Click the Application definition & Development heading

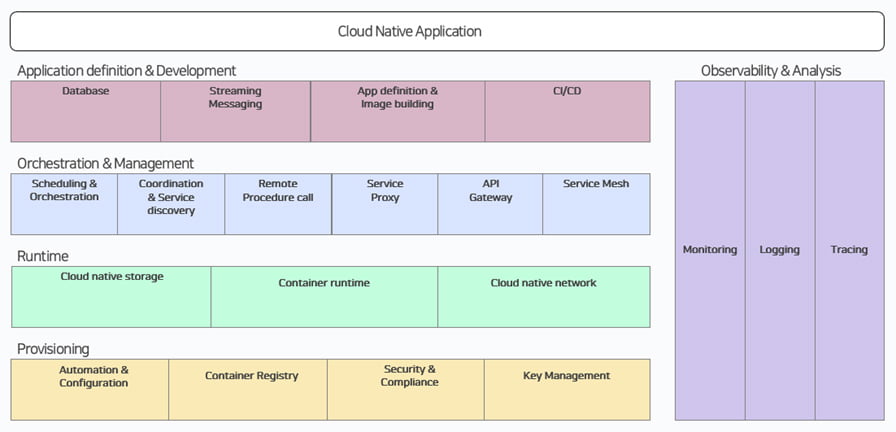point(126,71)
